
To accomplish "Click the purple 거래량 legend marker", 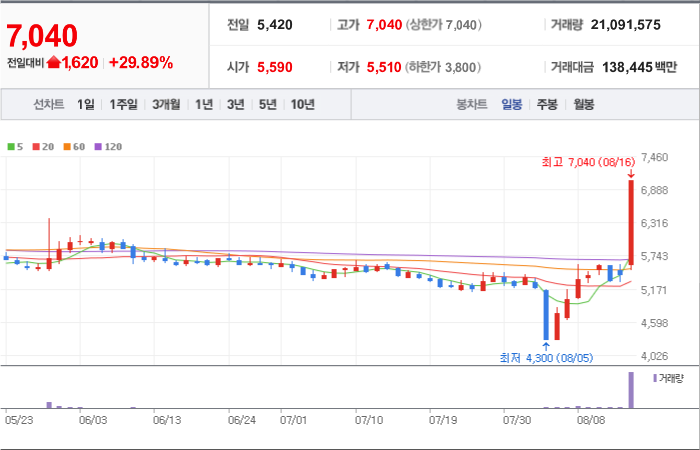I will (655, 379).
